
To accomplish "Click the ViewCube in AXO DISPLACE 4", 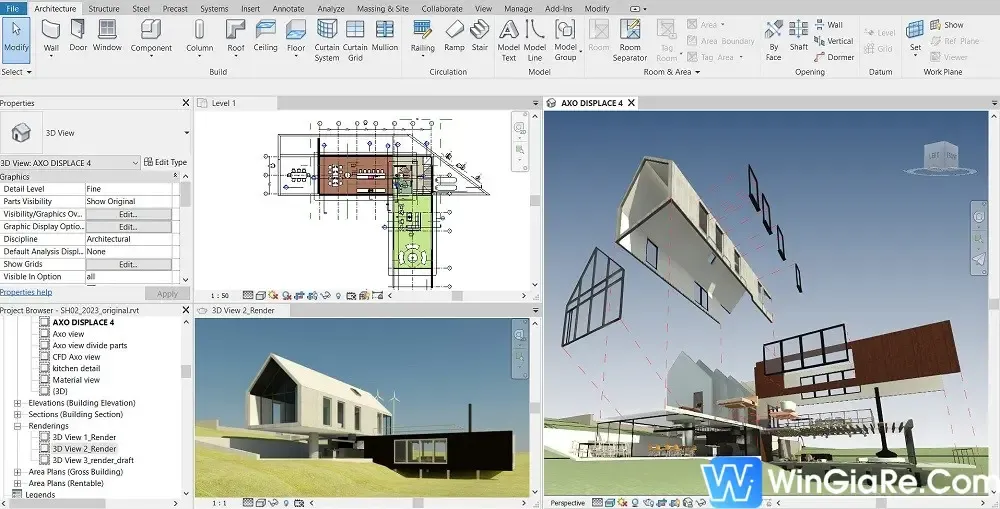I will point(943,158).
